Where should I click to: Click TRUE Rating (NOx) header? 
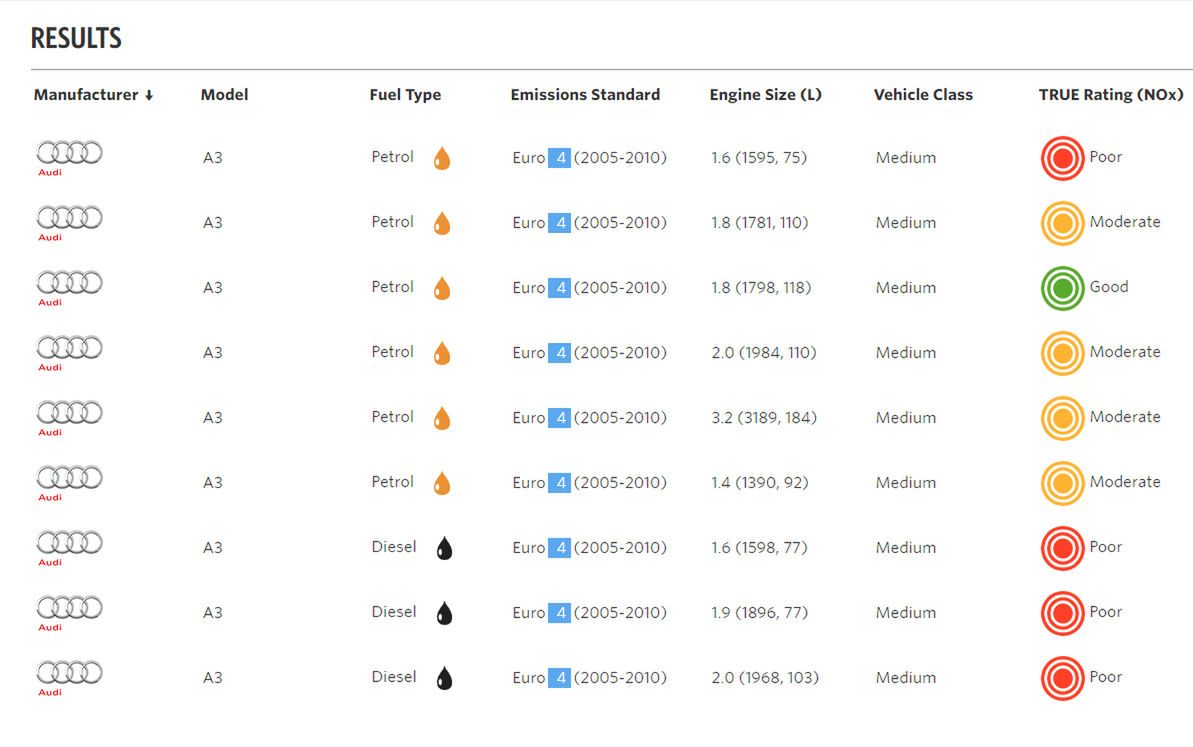[x=1111, y=95]
